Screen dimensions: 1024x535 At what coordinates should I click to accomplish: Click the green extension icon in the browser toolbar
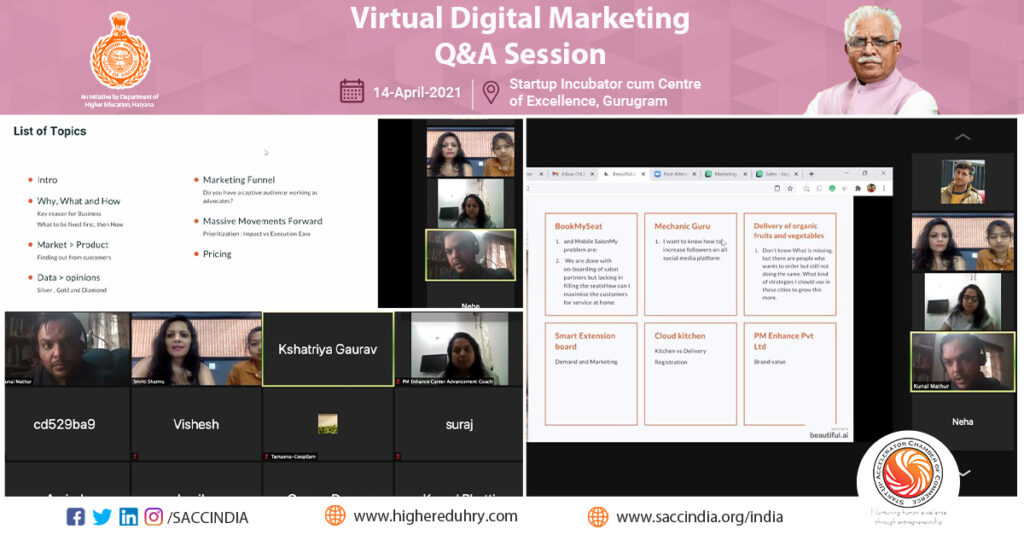coord(832,188)
